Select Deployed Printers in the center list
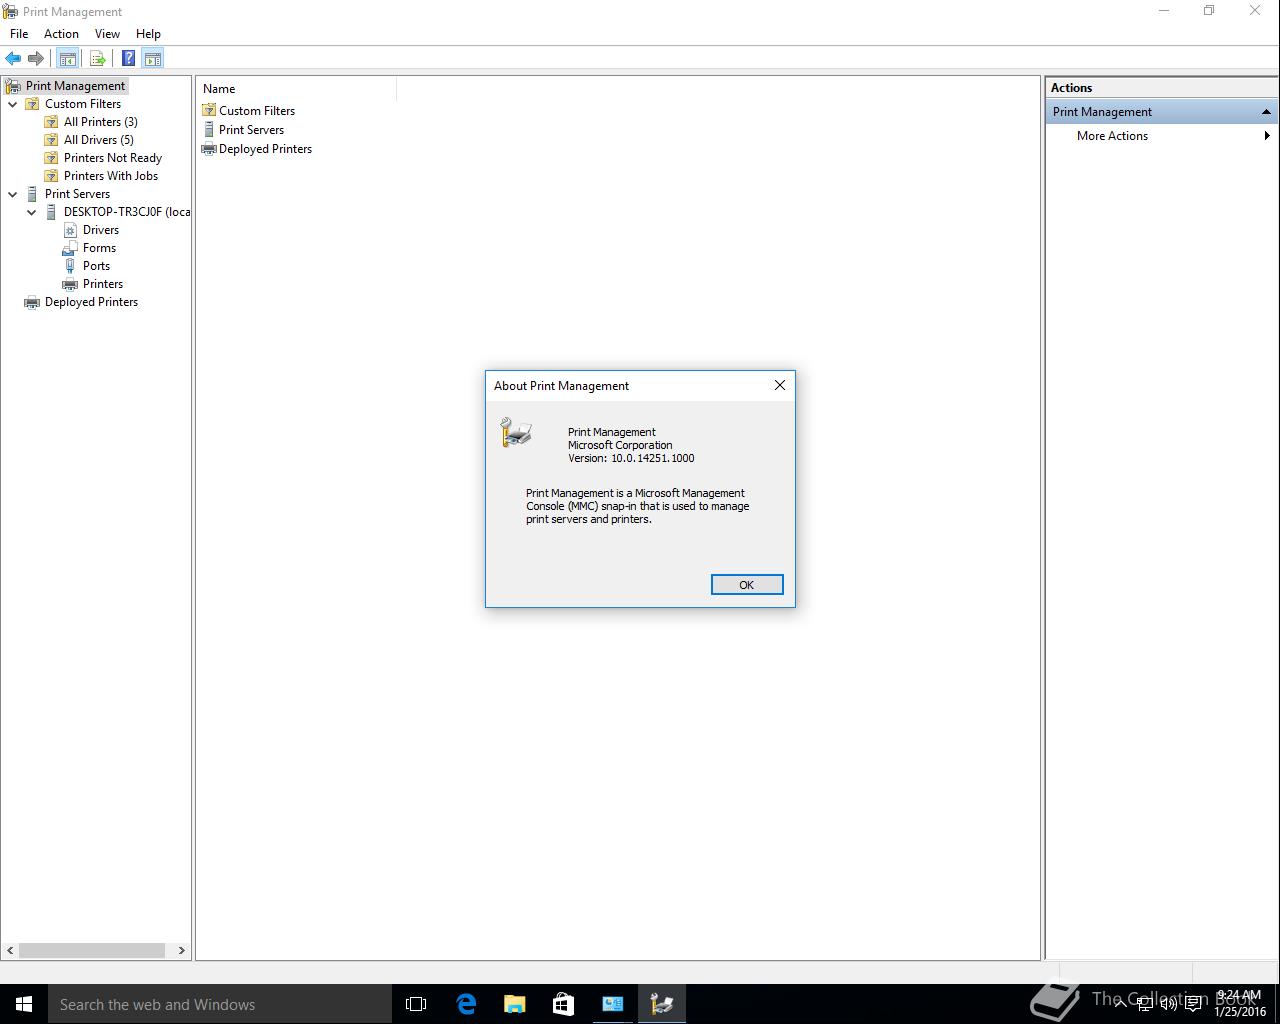This screenshot has width=1280, height=1024. click(x=265, y=149)
